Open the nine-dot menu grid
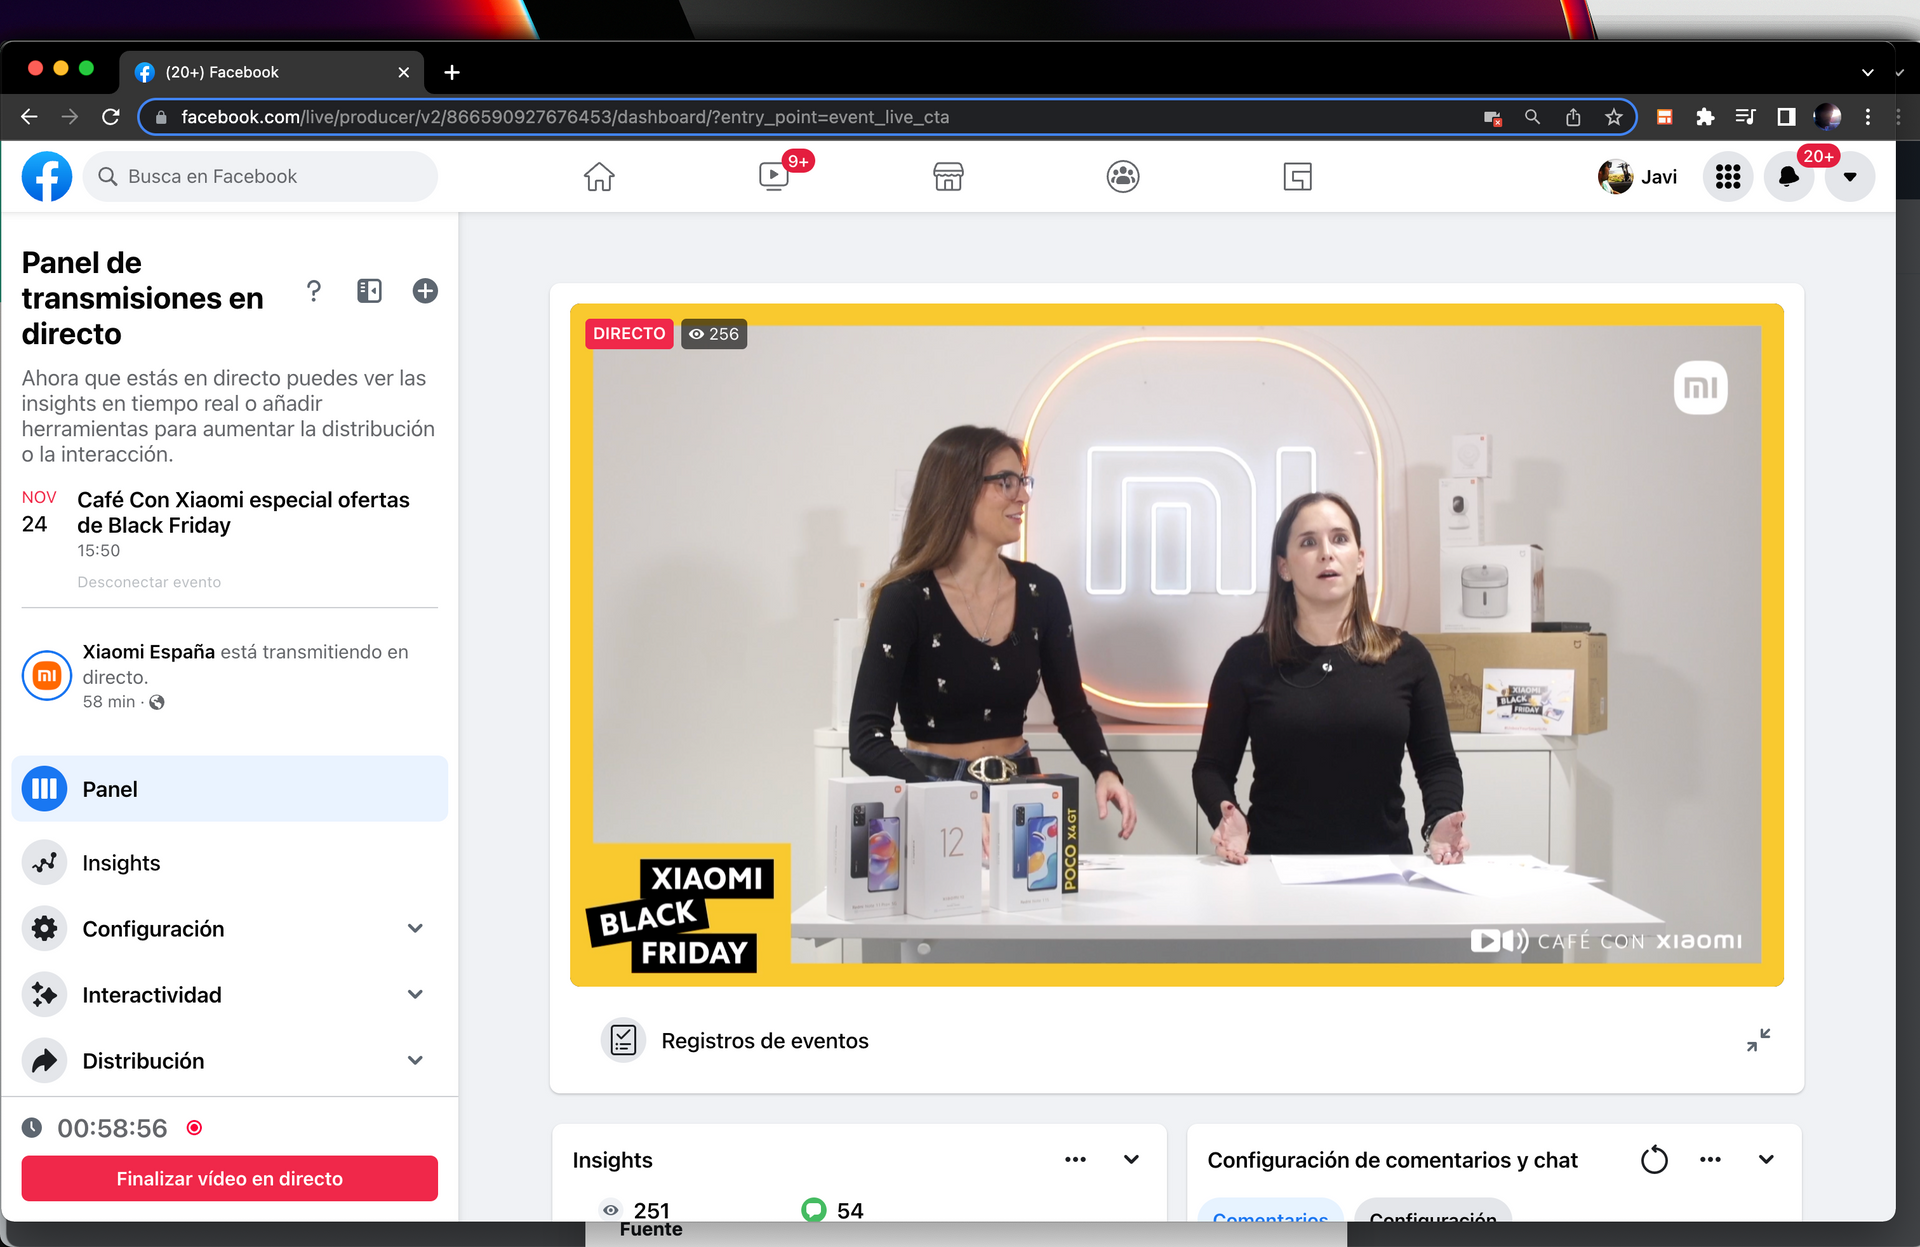Viewport: 1920px width, 1247px height. pos(1728,177)
